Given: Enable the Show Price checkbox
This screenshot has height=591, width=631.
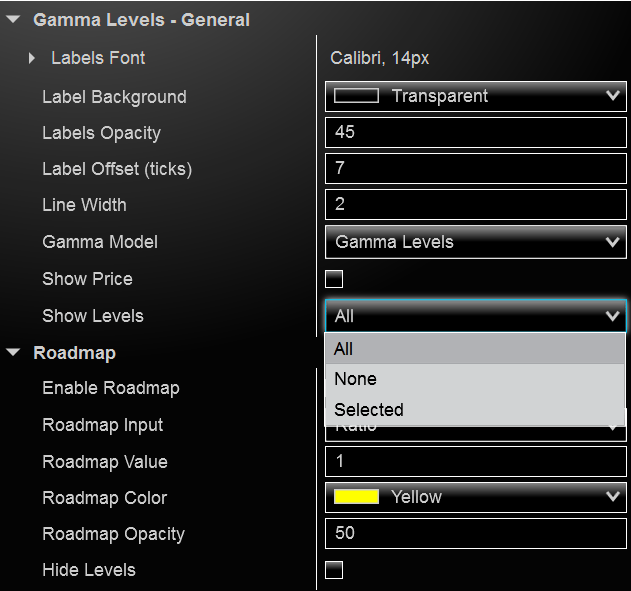Looking at the screenshot, I should [x=334, y=279].
